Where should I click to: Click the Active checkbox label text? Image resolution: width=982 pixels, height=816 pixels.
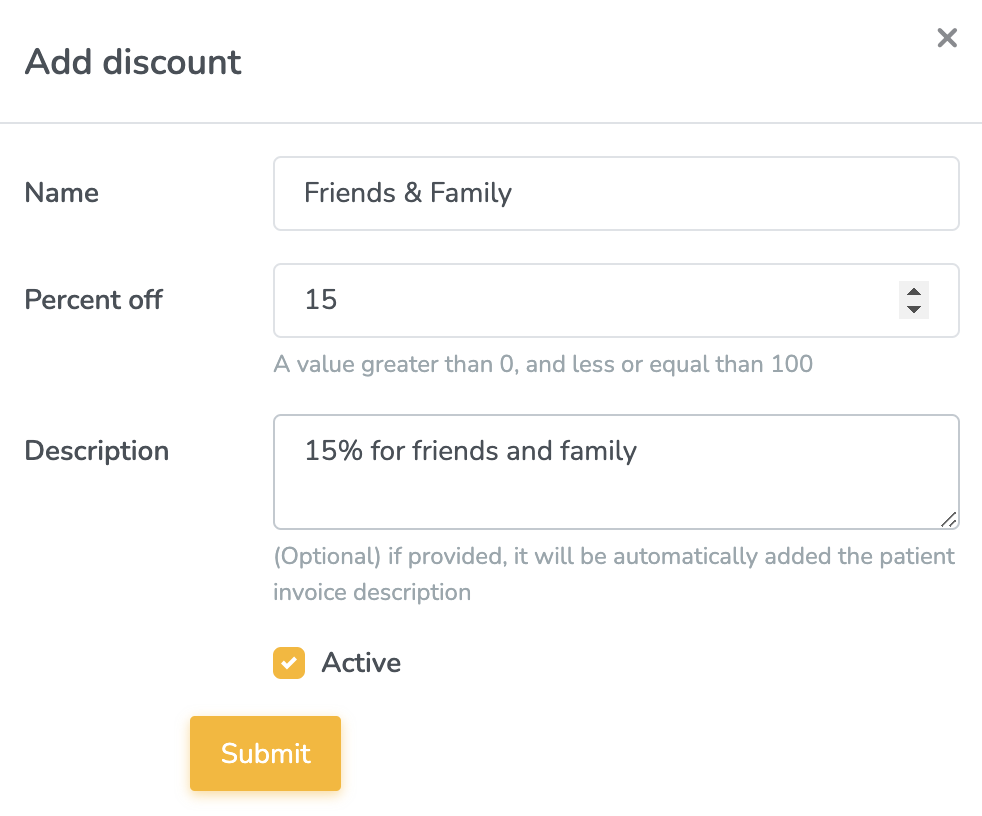pos(361,663)
